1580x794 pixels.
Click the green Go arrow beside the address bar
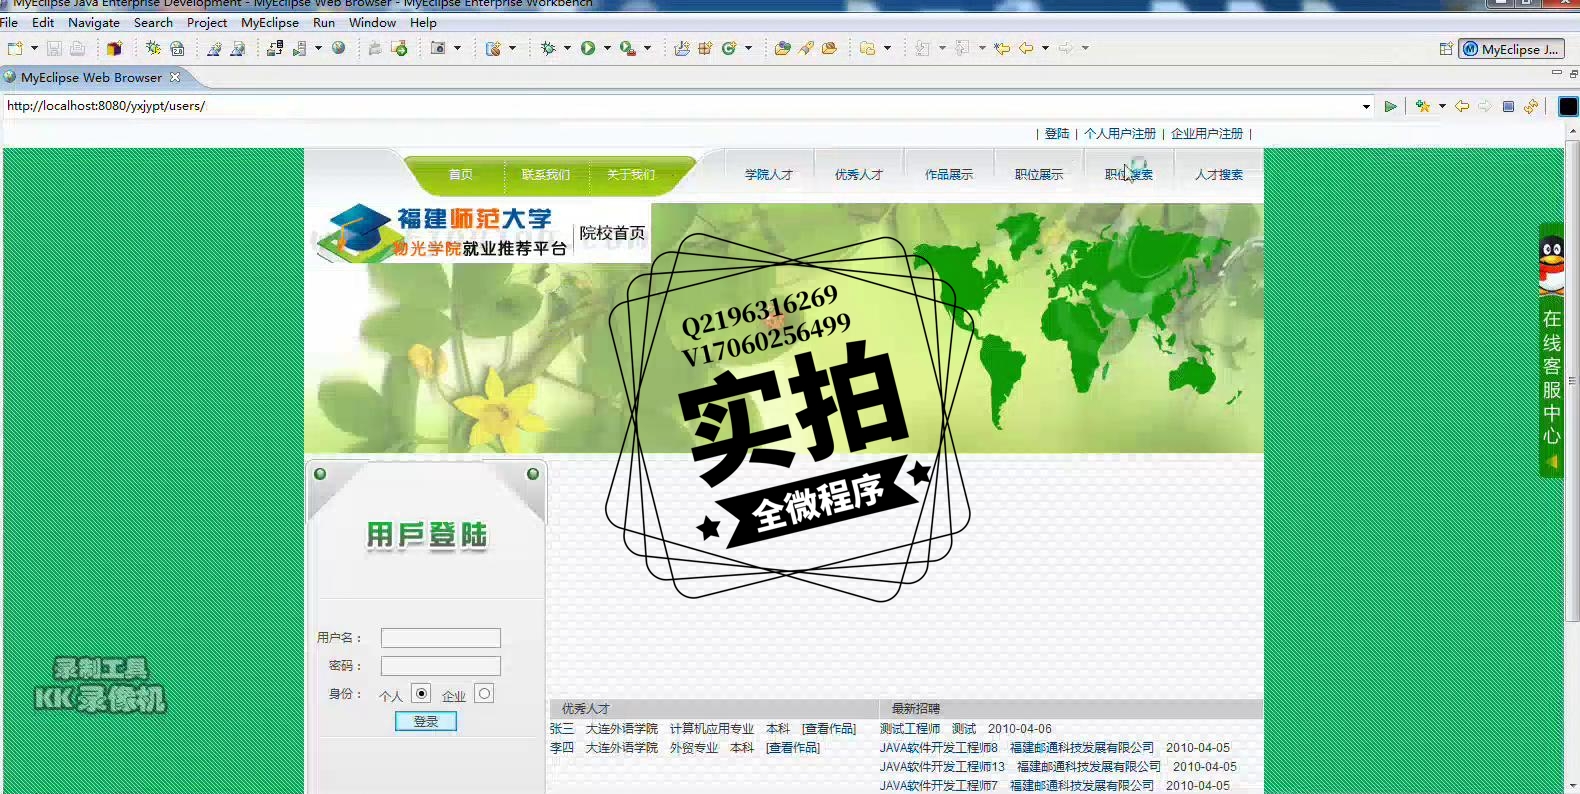click(x=1390, y=106)
